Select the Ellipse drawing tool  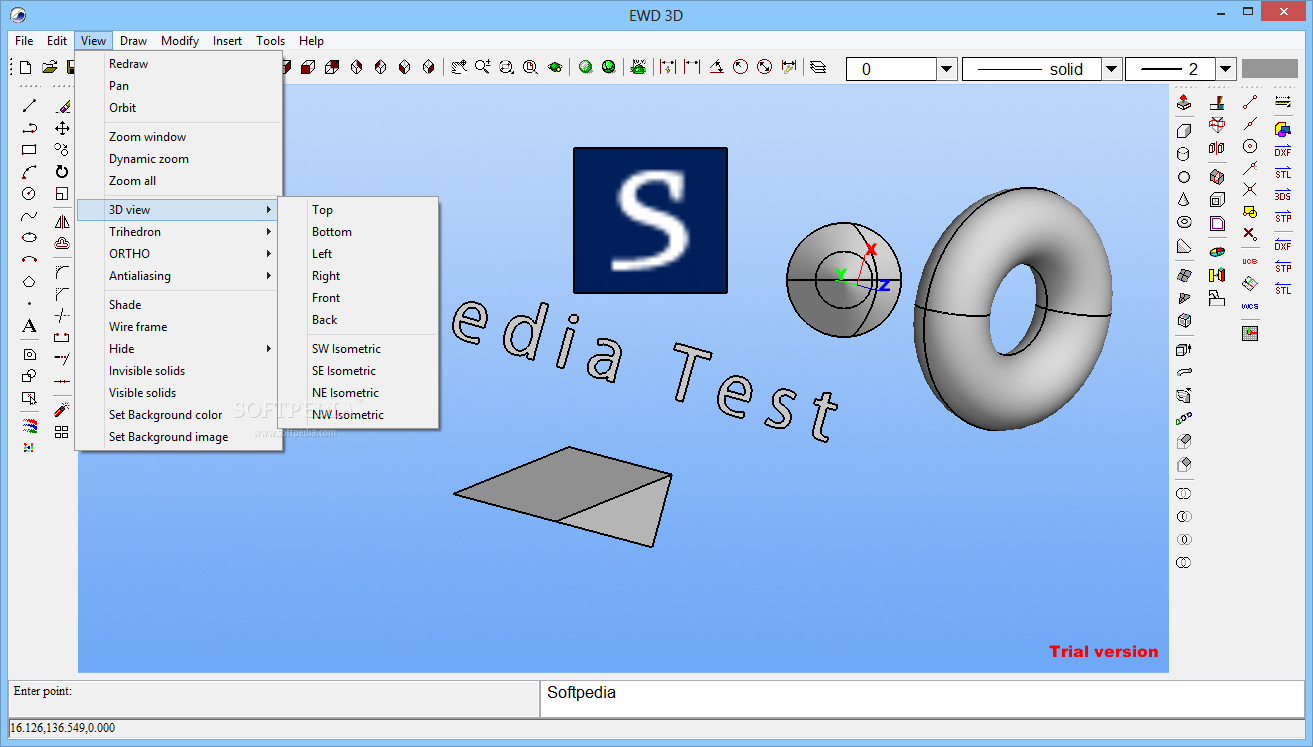(x=29, y=238)
